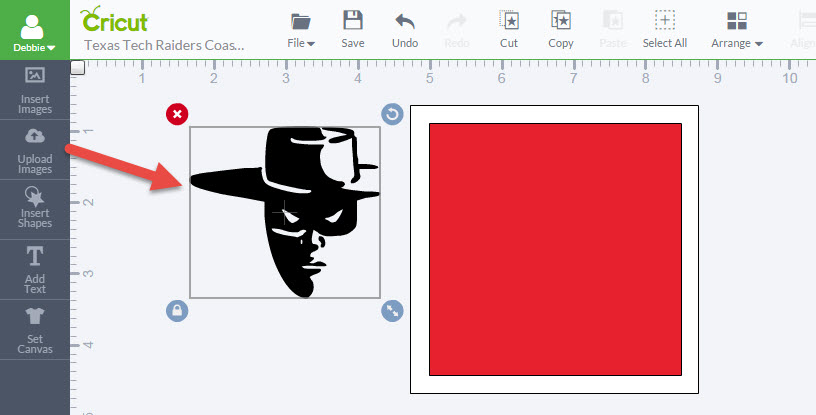Click the Save toolbar icon
This screenshot has height=415, width=816.
click(353, 21)
